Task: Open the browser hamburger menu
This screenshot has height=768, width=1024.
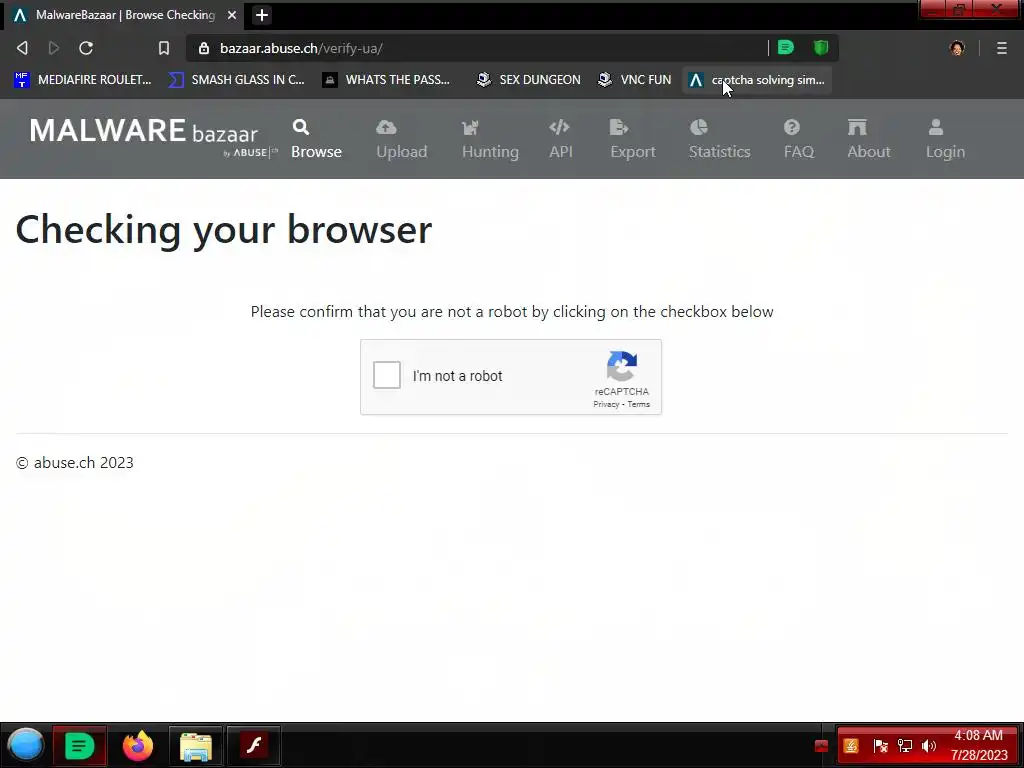Action: tap(1001, 48)
